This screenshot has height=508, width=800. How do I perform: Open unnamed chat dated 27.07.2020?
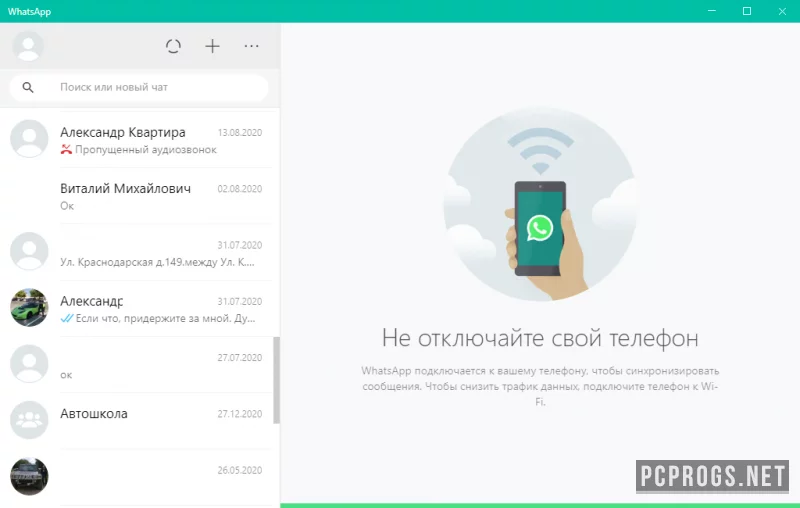coord(140,365)
